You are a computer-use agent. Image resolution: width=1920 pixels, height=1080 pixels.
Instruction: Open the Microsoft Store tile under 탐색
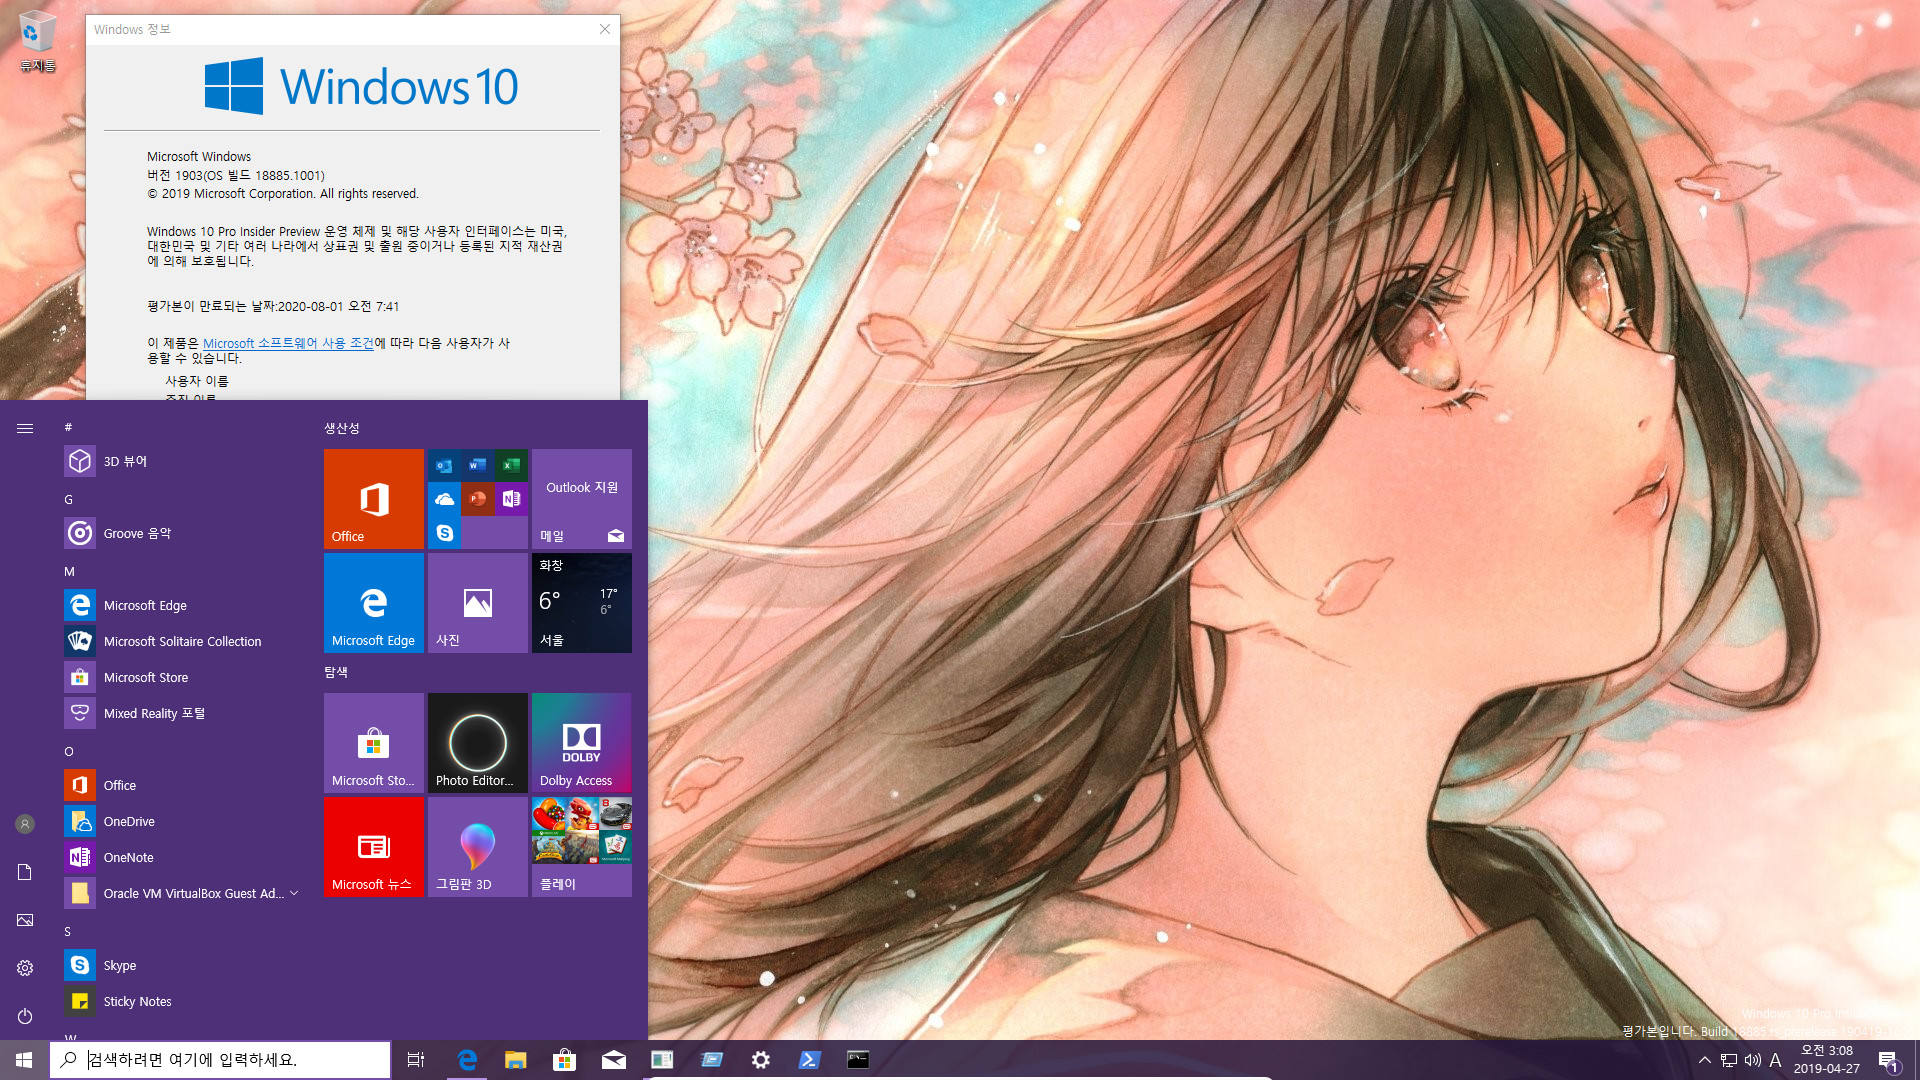tap(374, 743)
